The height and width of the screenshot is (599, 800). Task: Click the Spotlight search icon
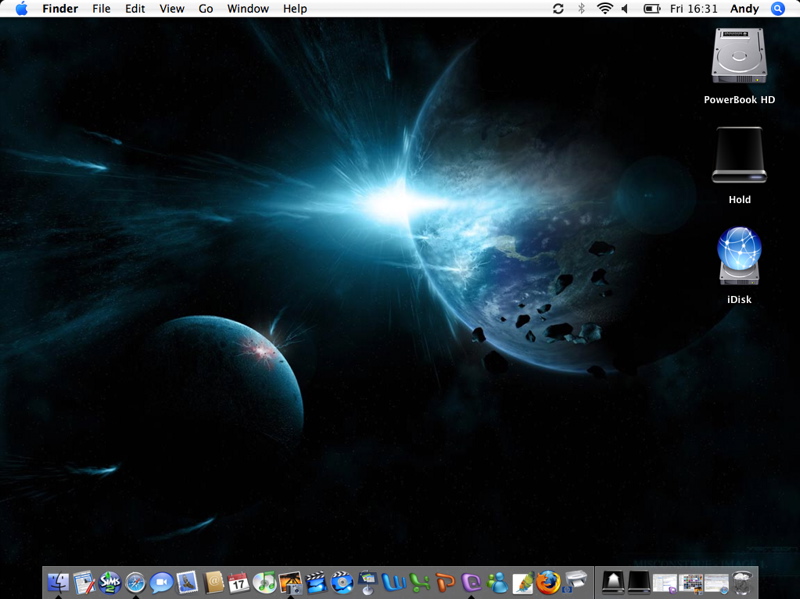[778, 9]
